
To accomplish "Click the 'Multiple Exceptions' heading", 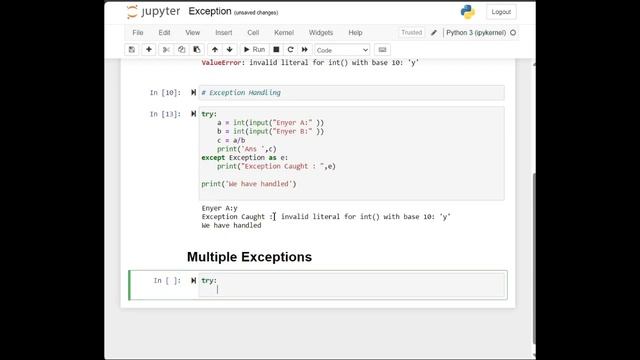I will tap(249, 257).
